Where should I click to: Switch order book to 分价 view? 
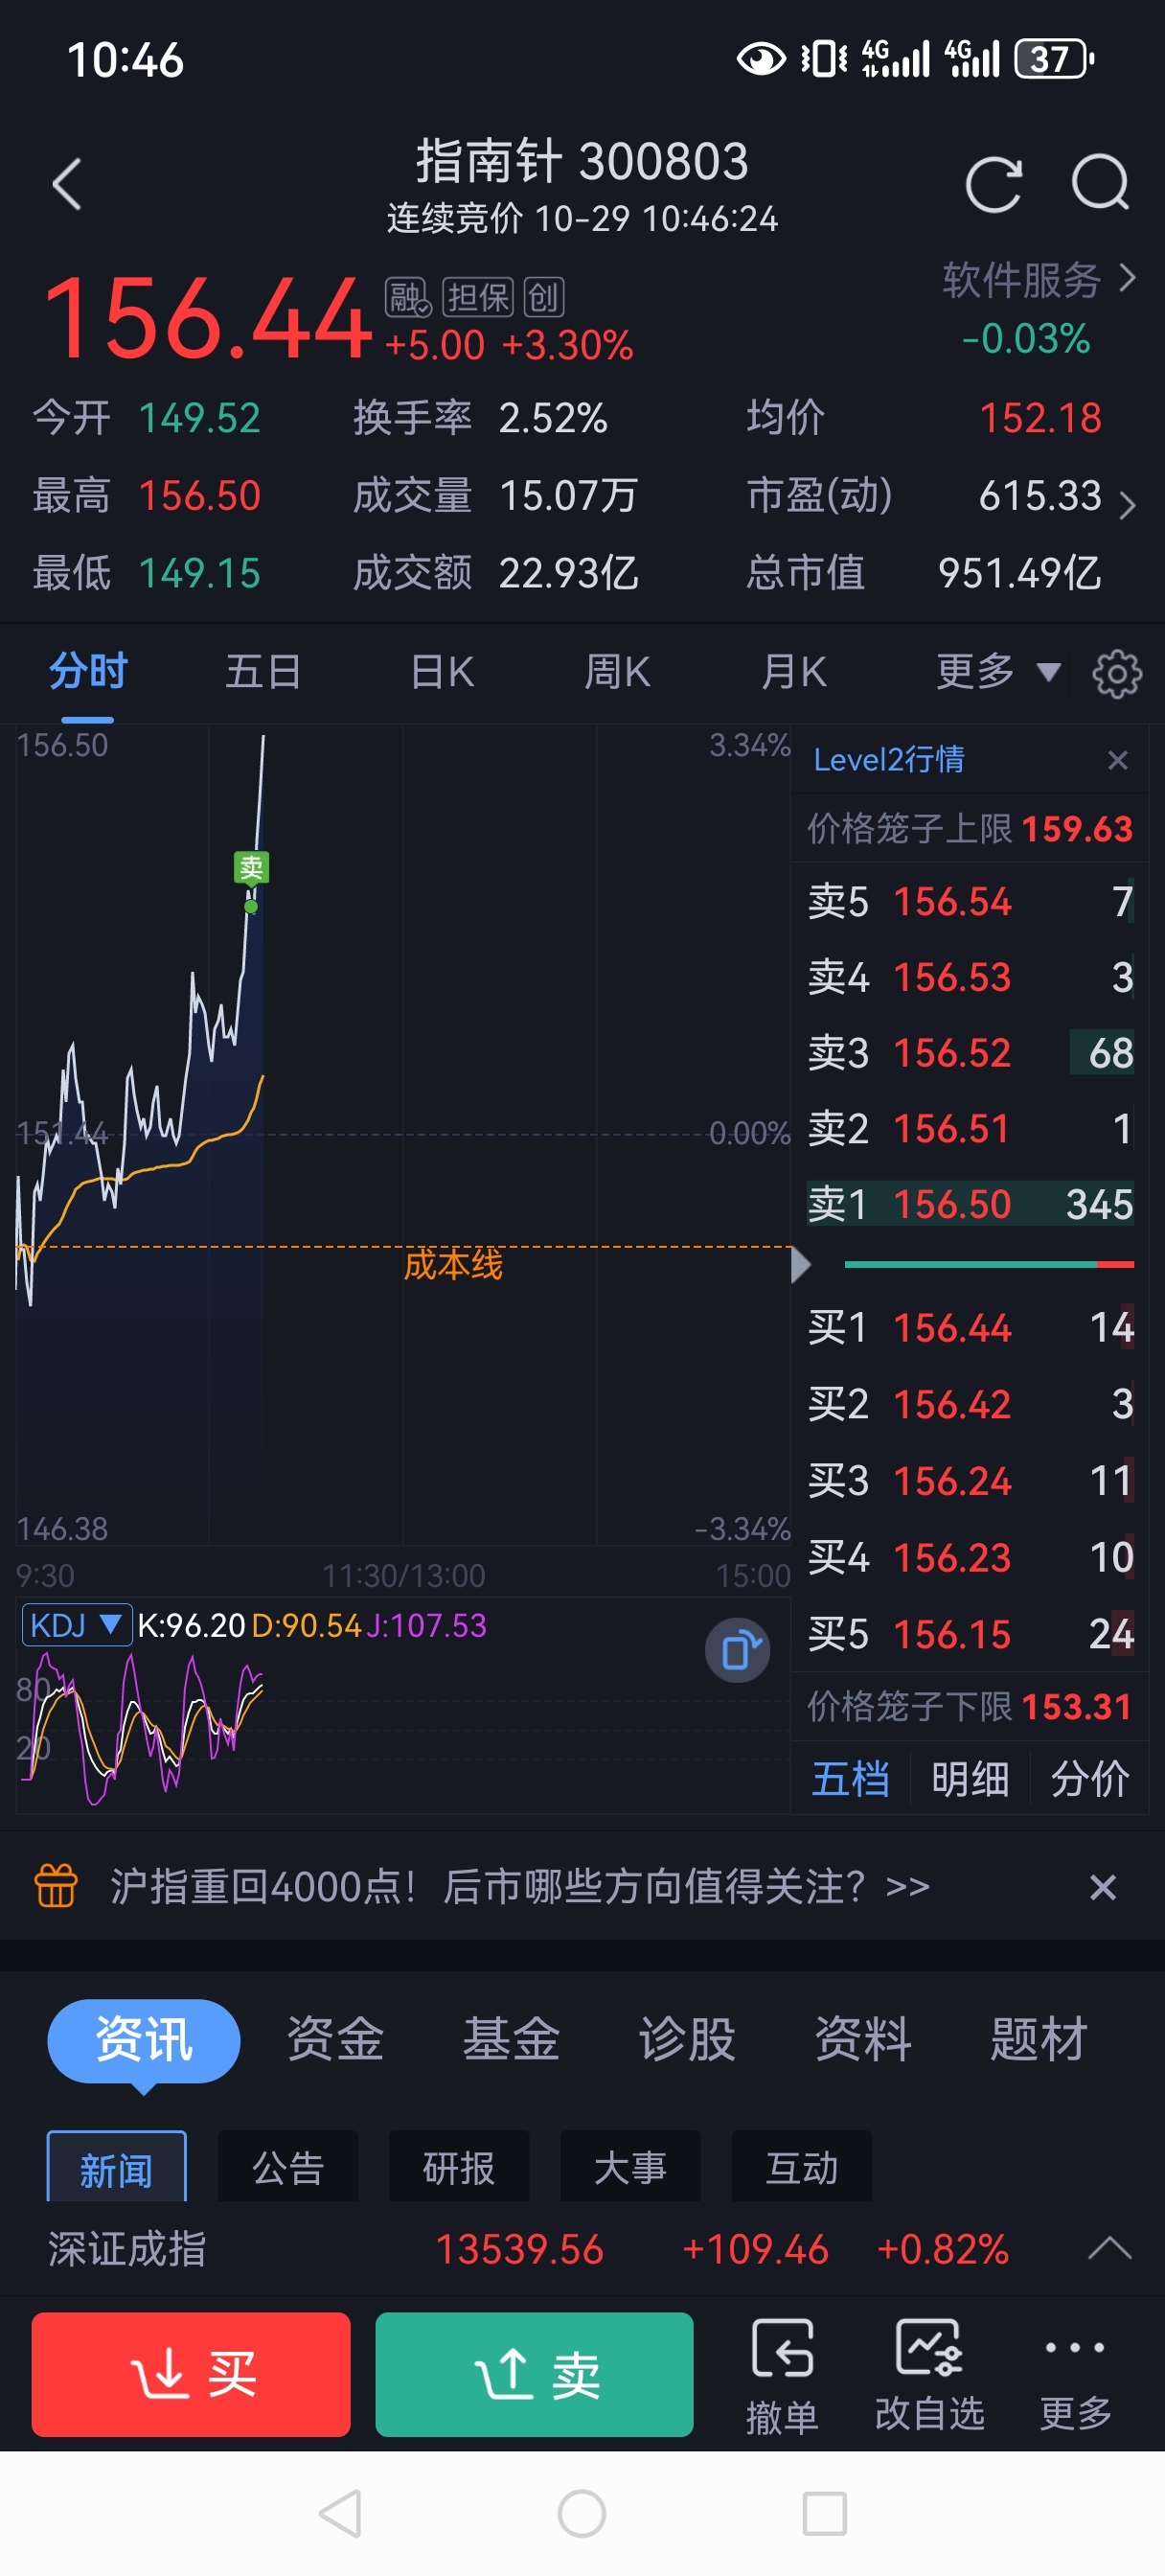tap(1089, 1779)
